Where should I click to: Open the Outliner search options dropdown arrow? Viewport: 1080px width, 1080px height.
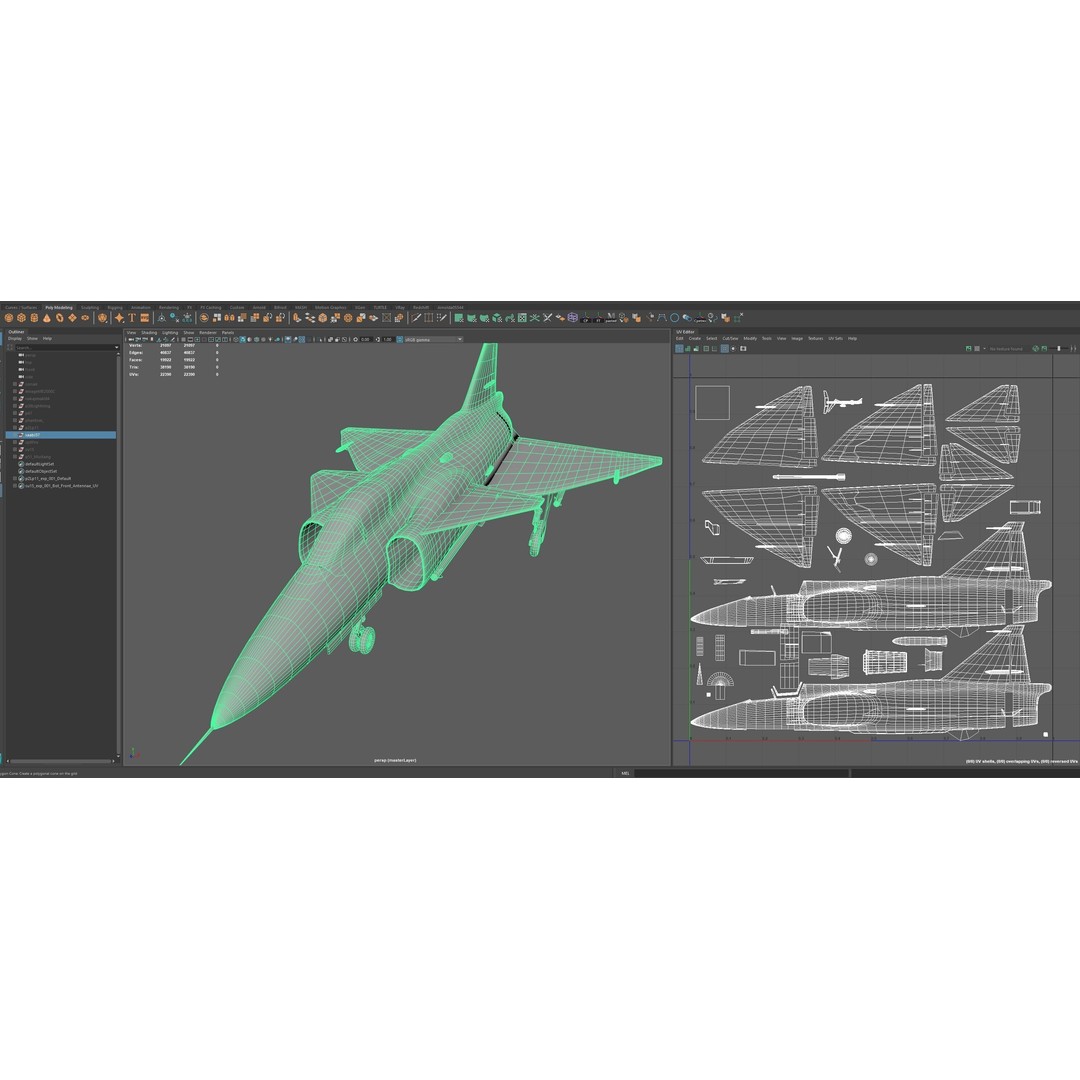point(116,347)
